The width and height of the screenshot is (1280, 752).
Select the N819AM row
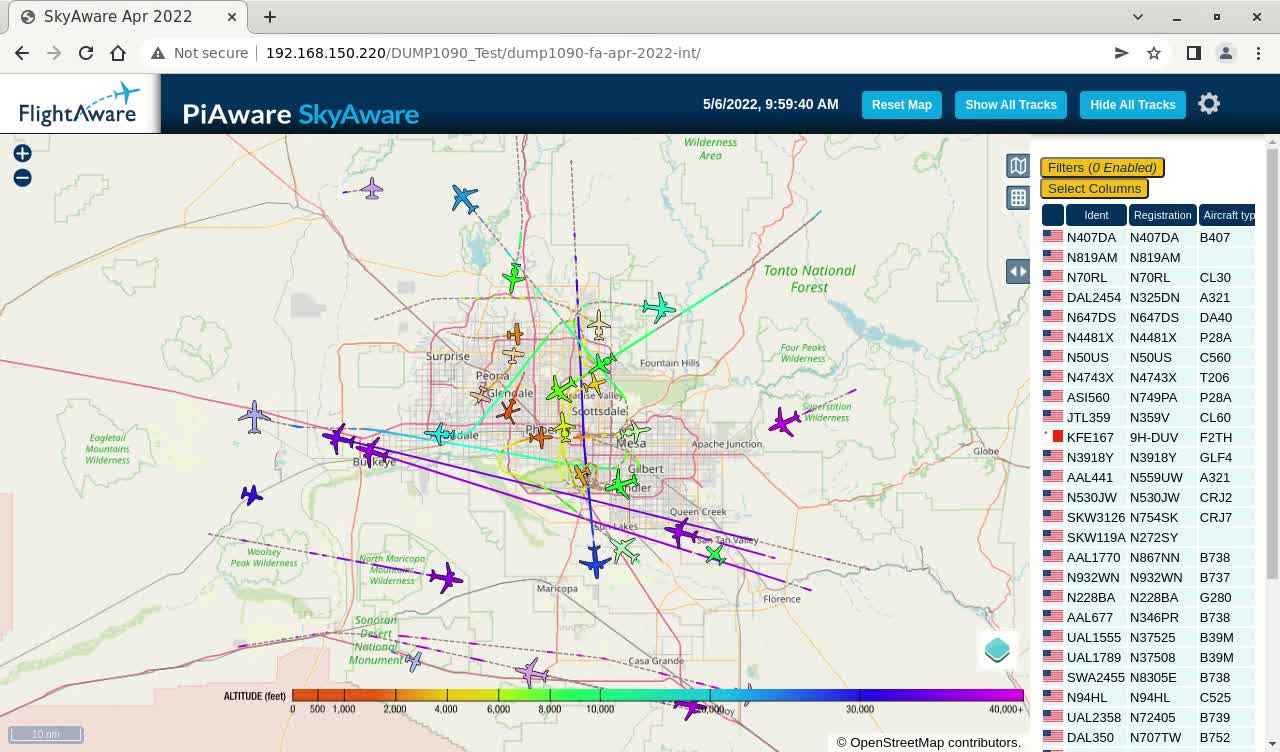point(1148,257)
